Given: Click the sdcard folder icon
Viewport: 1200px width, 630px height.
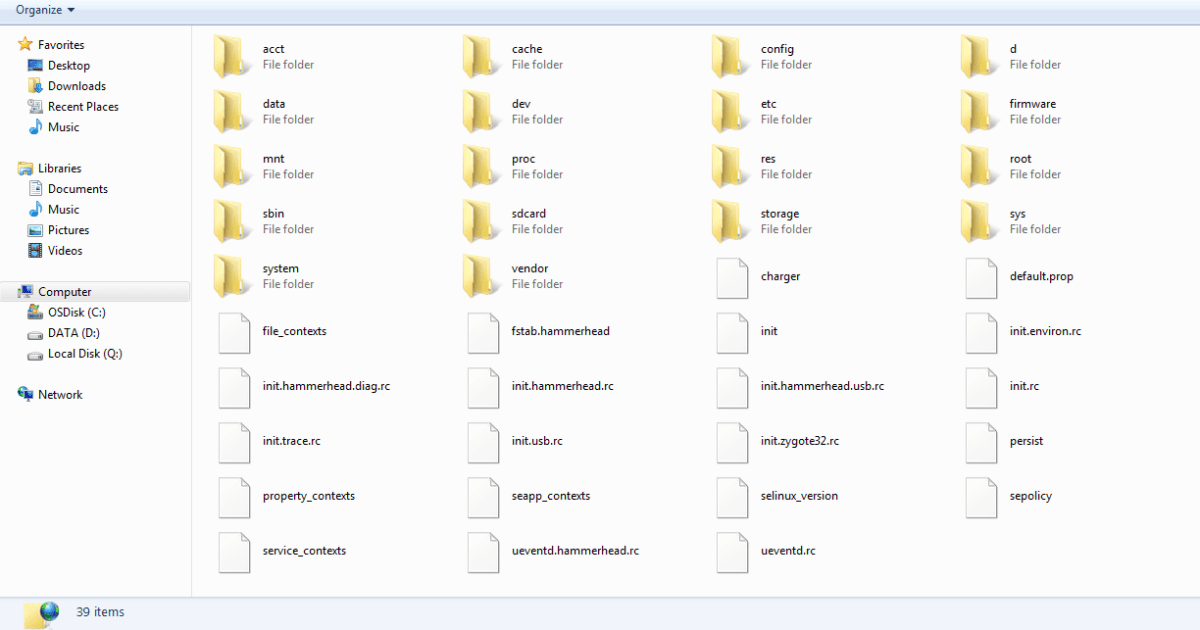Looking at the screenshot, I should [x=482, y=222].
